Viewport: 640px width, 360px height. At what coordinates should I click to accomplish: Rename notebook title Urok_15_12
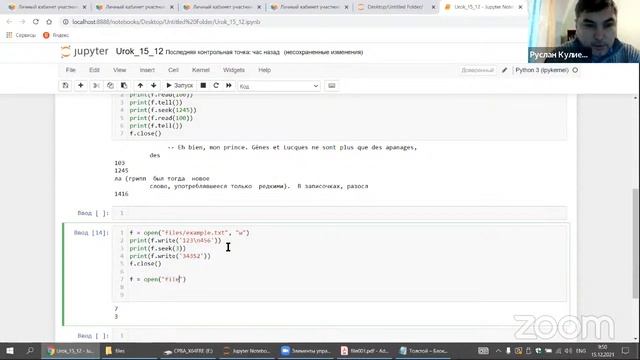click(x=139, y=52)
